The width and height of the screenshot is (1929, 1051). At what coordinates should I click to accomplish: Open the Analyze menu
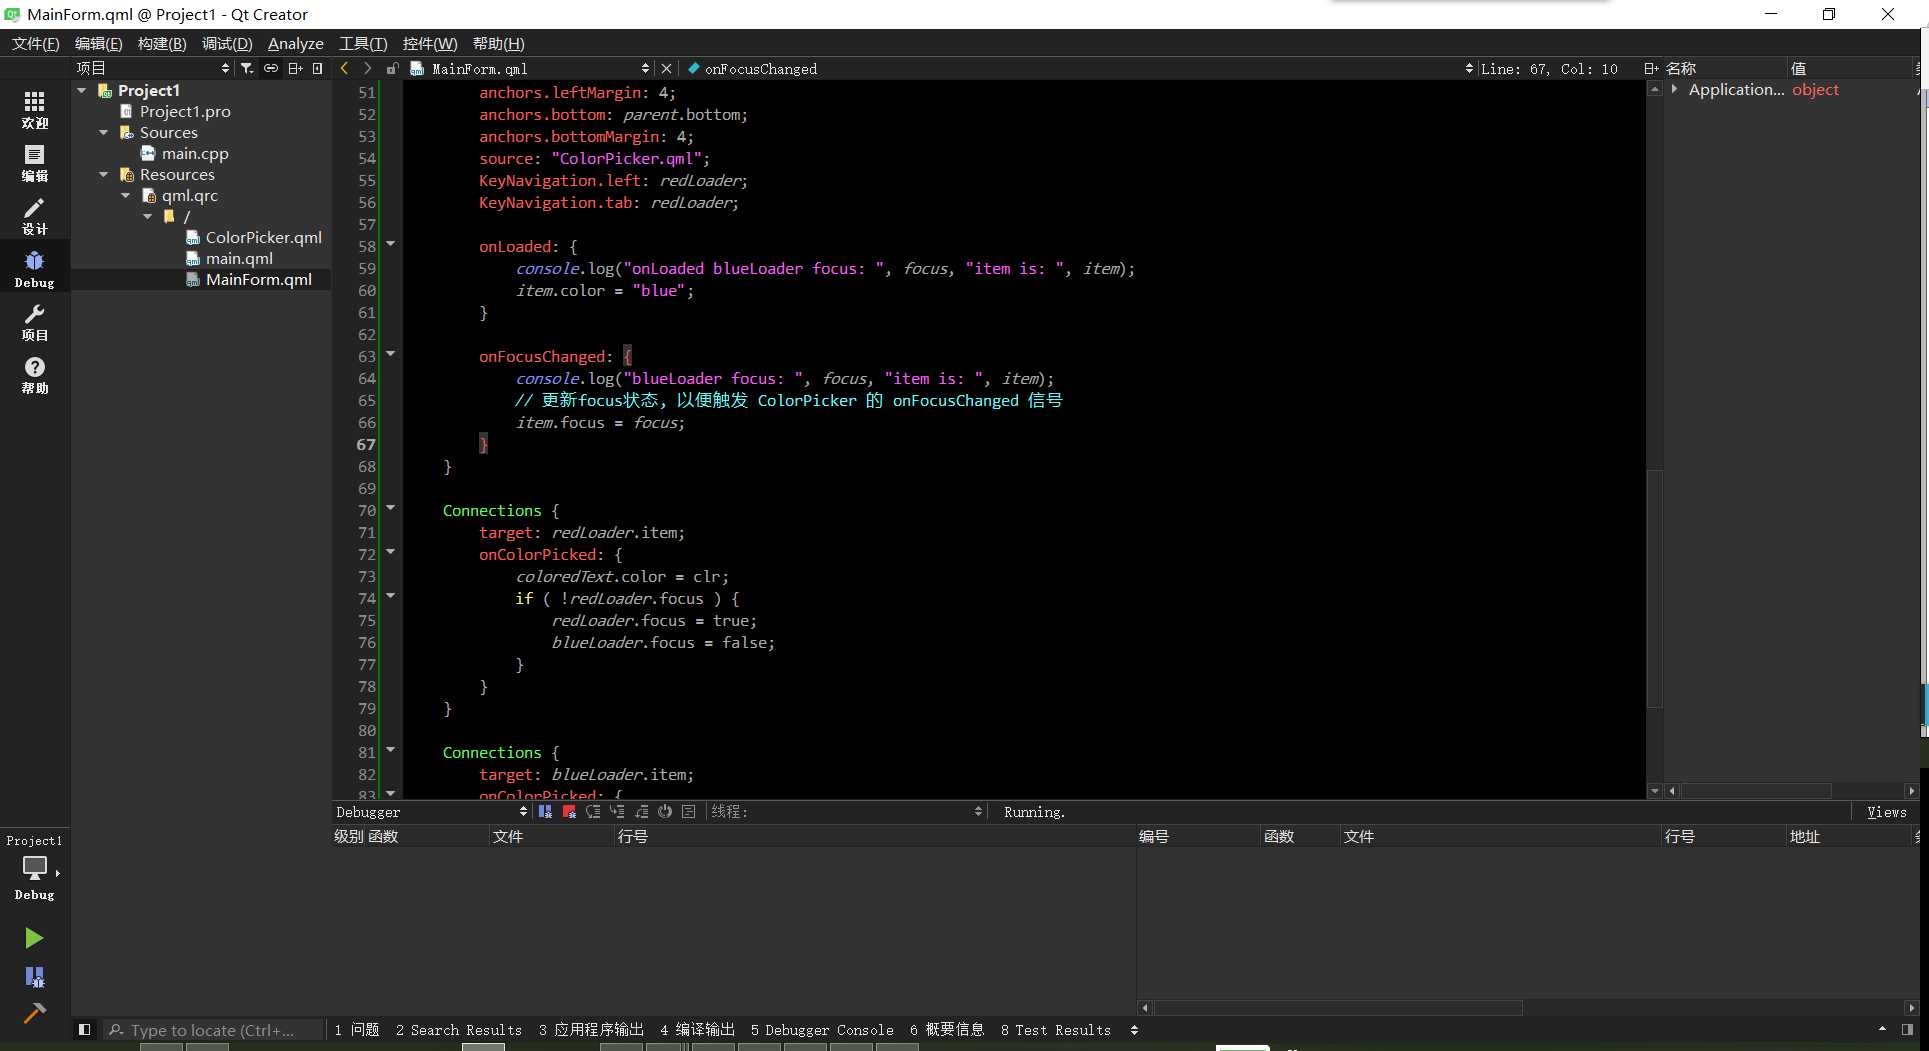[x=295, y=43]
